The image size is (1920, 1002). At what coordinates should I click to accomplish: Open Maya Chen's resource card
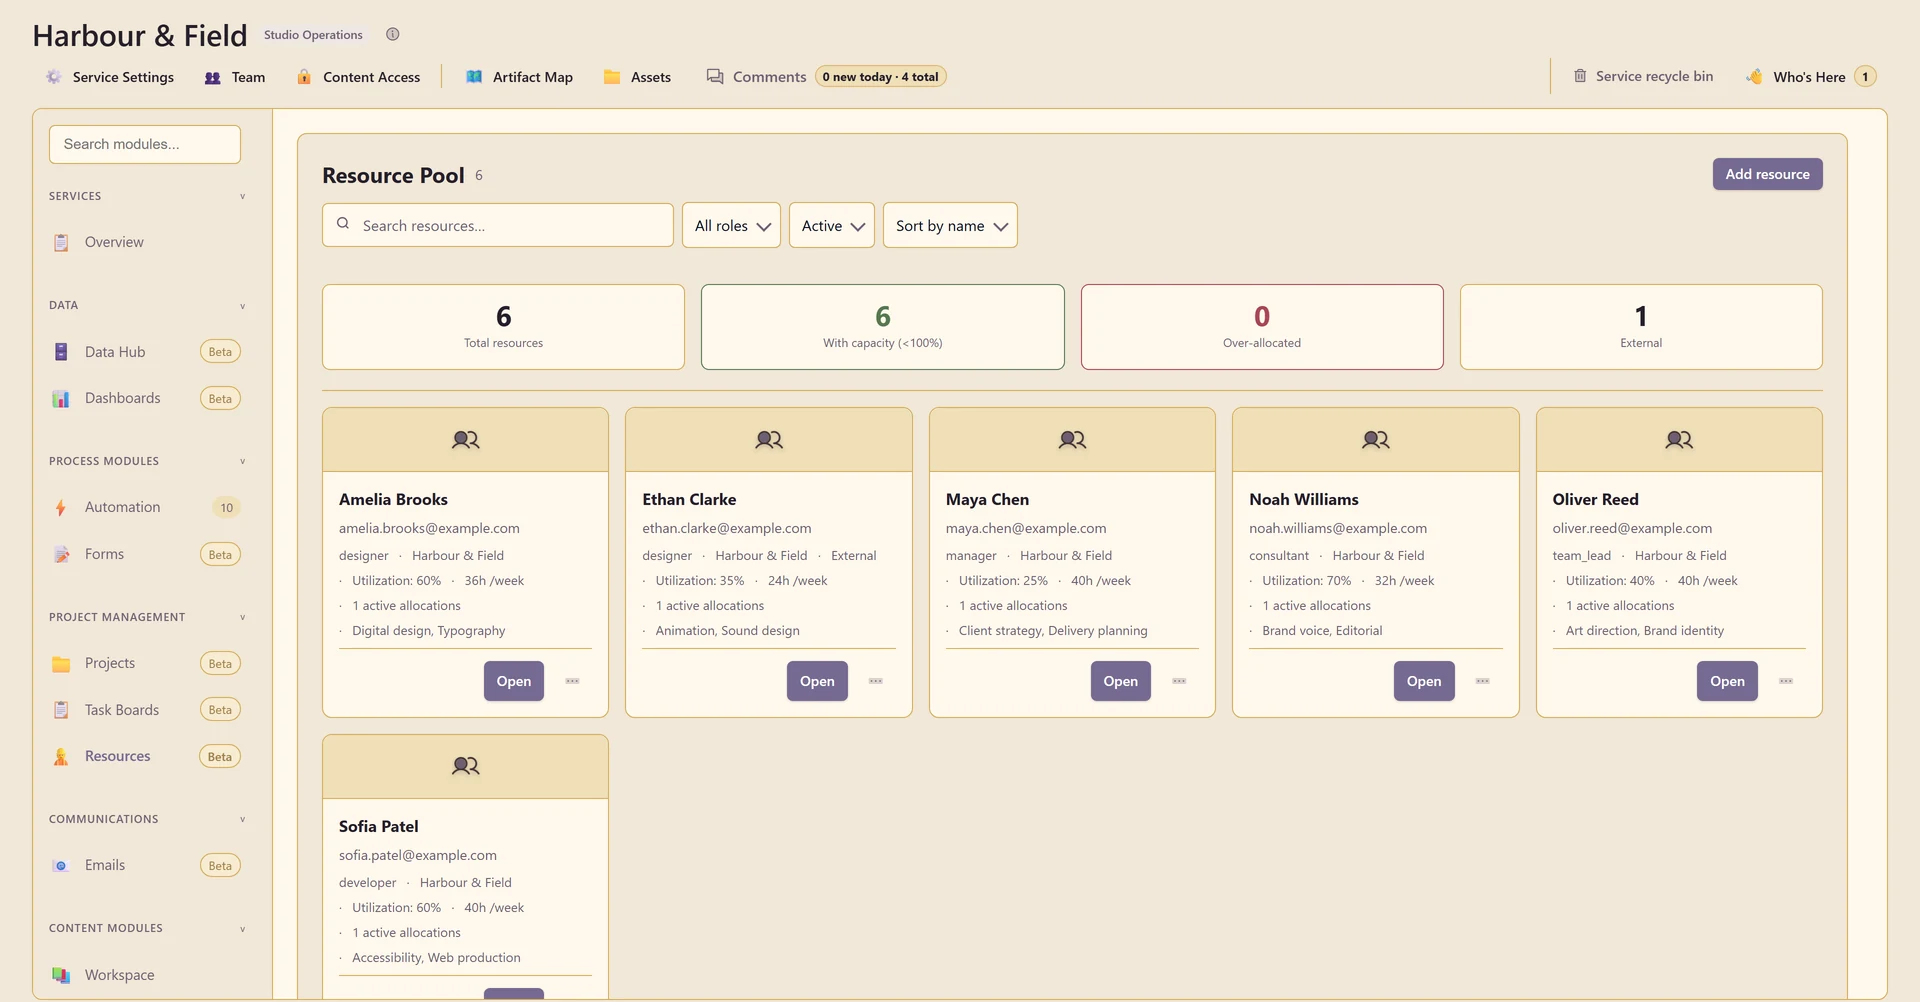[1120, 681]
